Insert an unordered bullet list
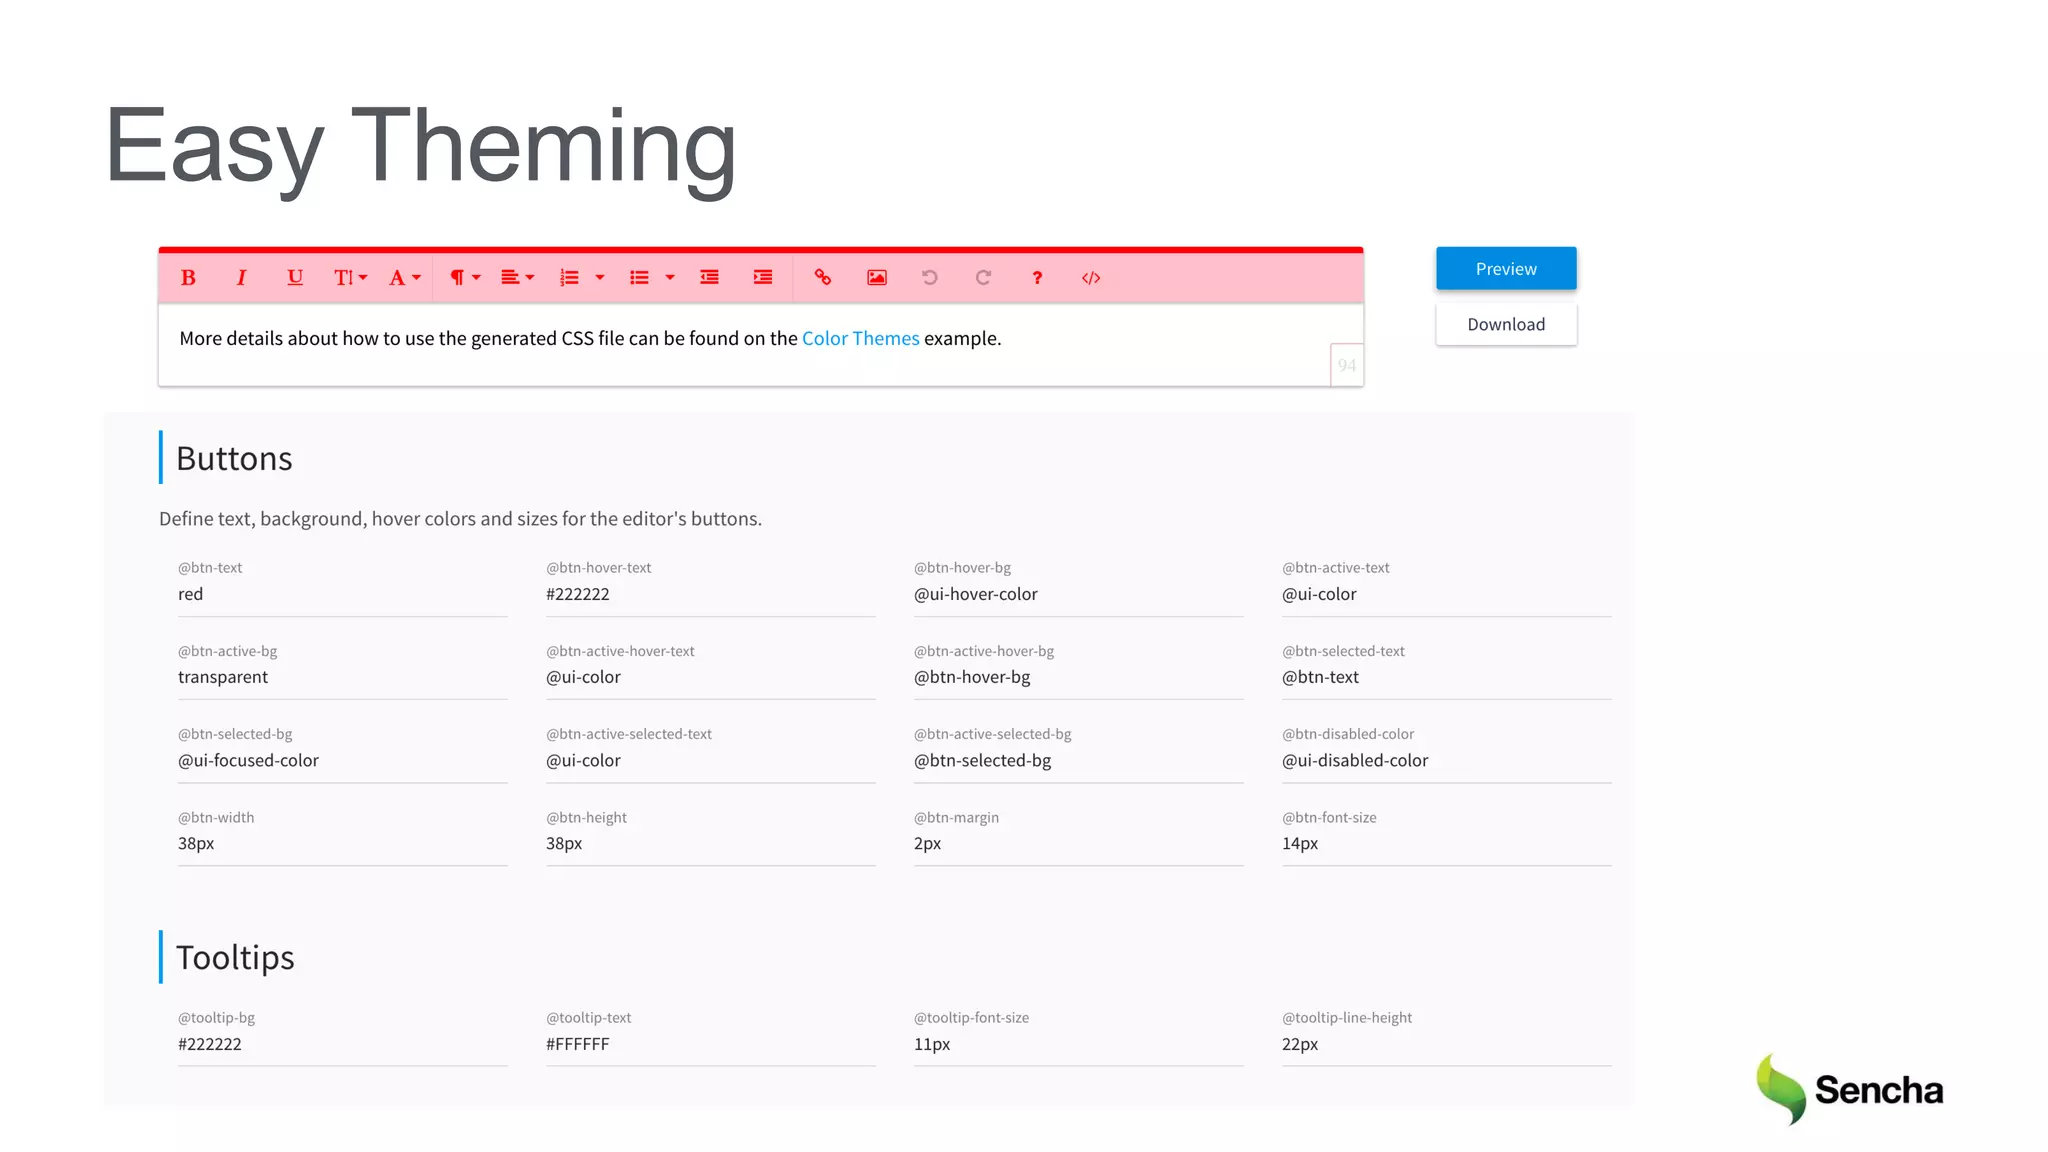Viewport: 2048px width, 1152px height. tap(640, 278)
